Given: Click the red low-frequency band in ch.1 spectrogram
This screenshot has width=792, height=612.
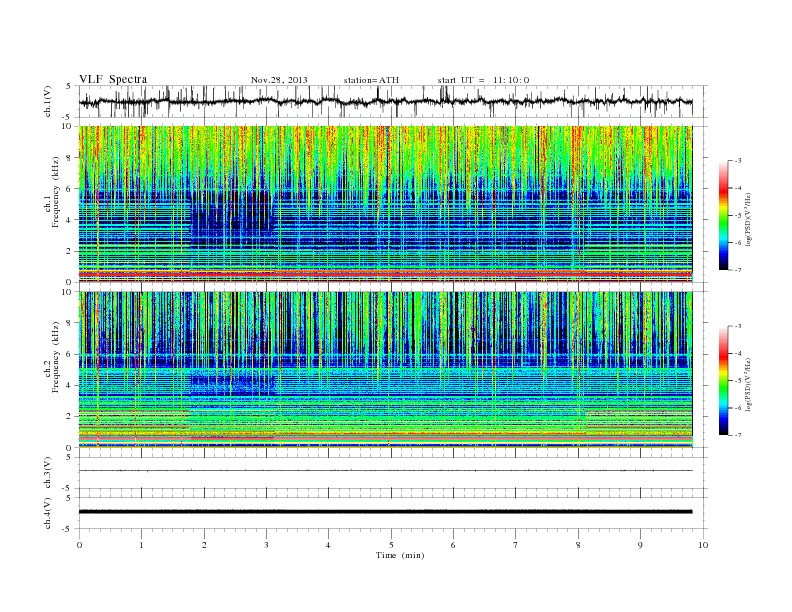Looking at the screenshot, I should [x=385, y=273].
